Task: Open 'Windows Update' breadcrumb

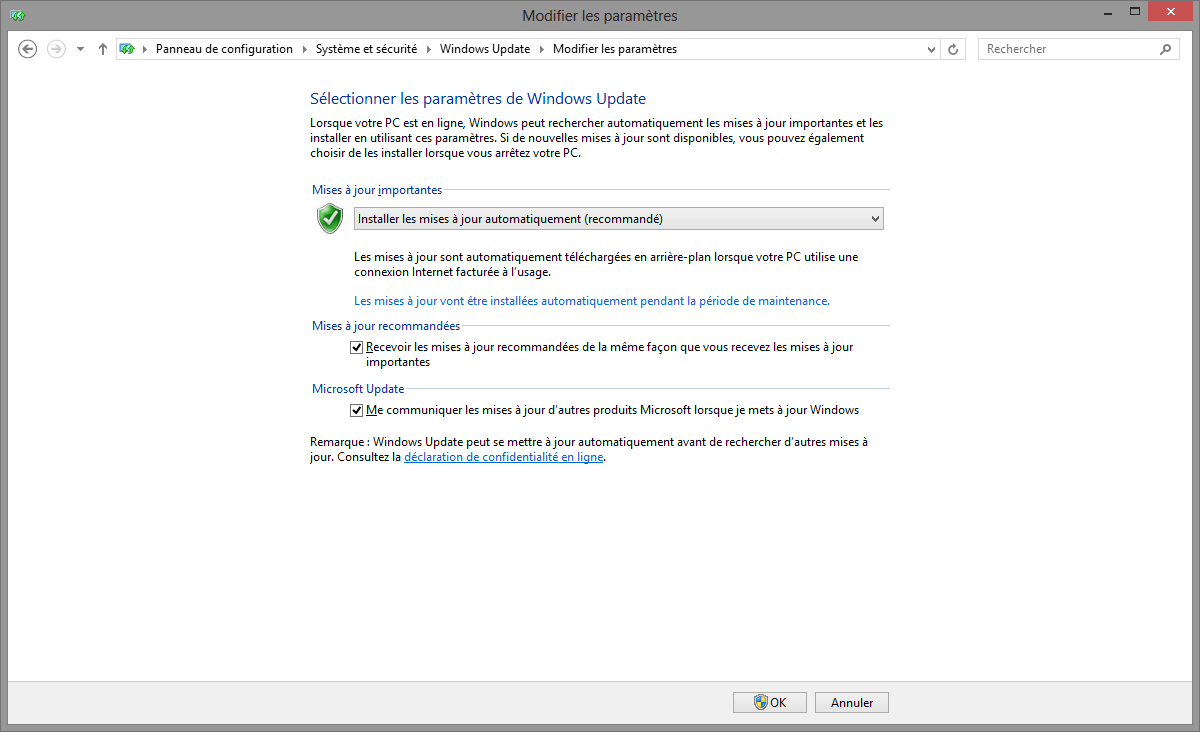Action: pyautogui.click(x=484, y=49)
